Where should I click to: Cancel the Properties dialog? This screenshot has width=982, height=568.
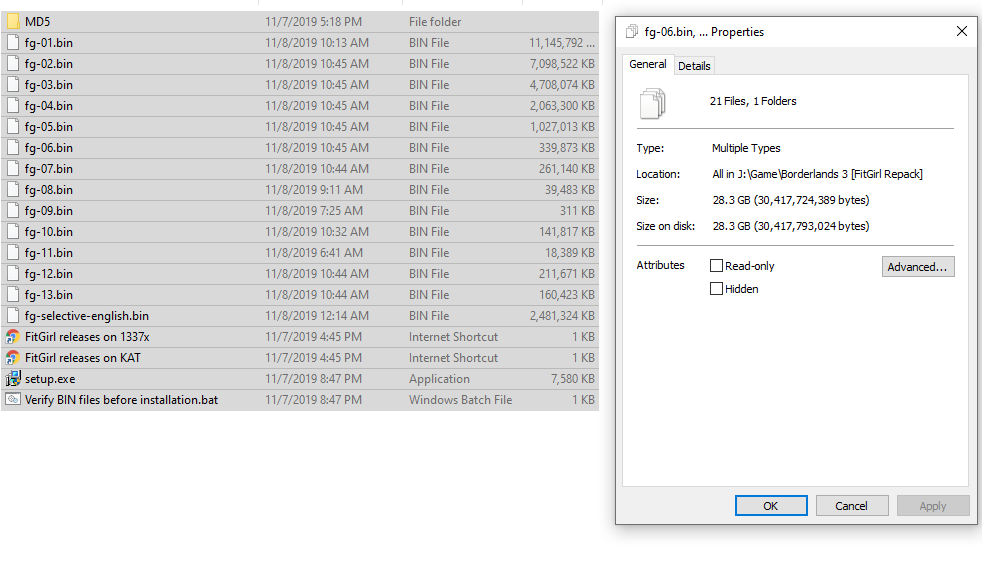[x=851, y=506]
